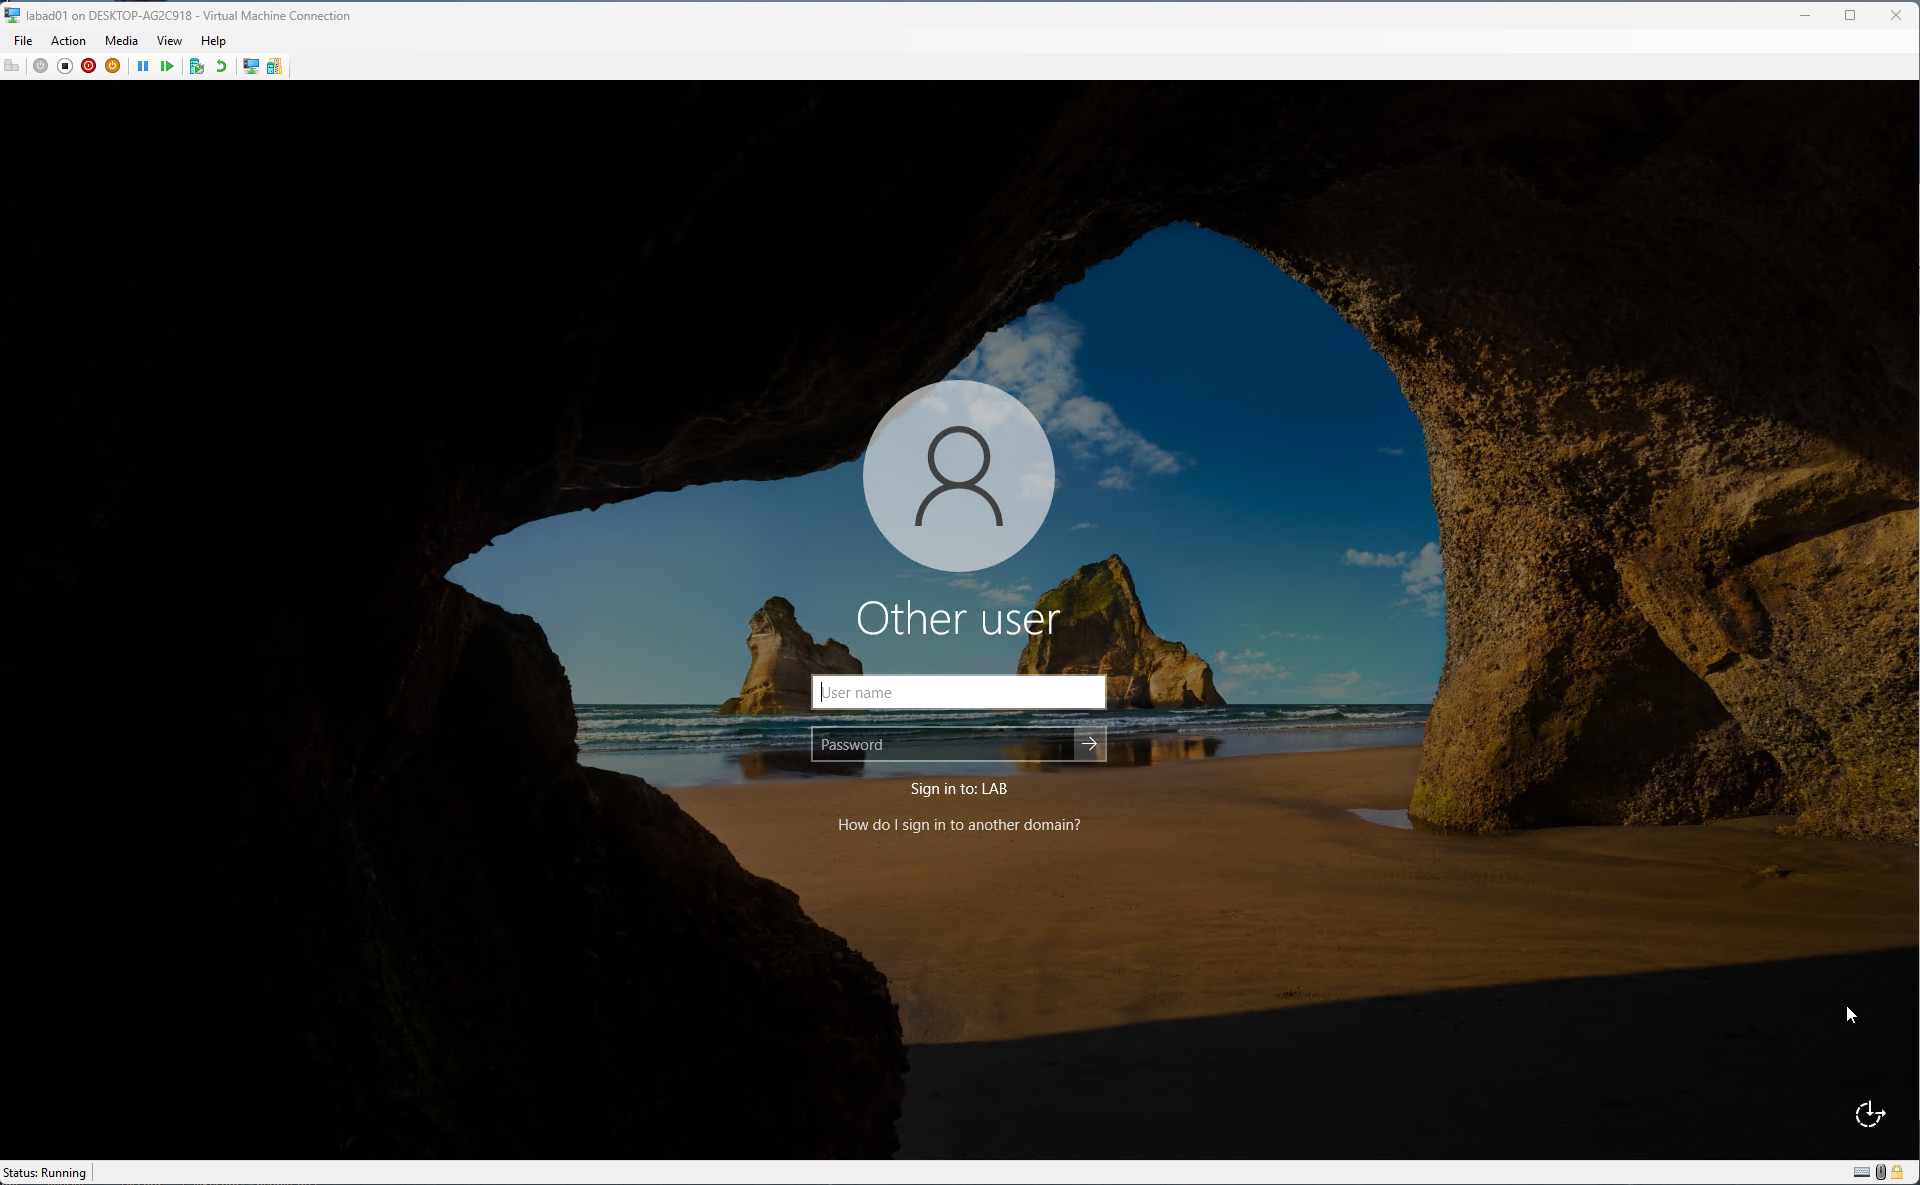Click the Other user avatar circle

pyautogui.click(x=958, y=477)
